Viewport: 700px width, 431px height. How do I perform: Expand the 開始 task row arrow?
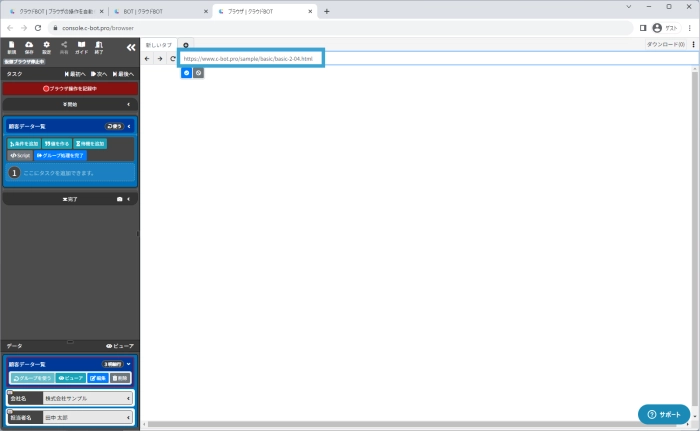coord(128,104)
